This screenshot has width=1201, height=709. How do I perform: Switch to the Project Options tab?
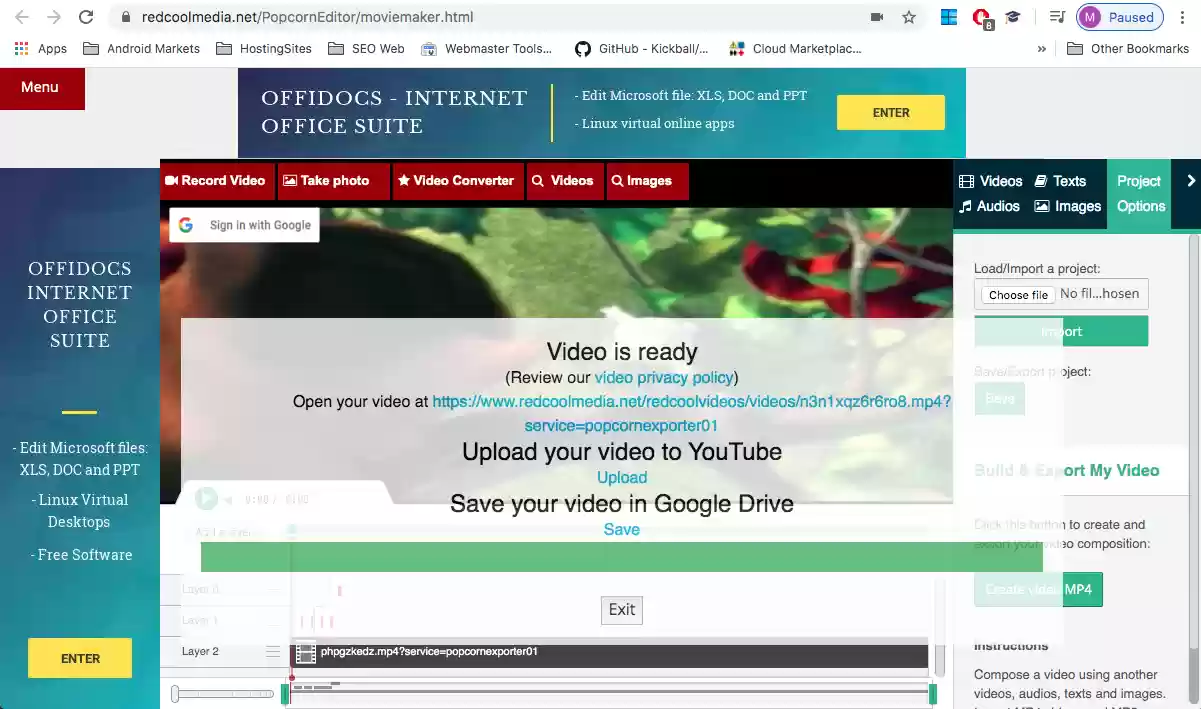click(x=1140, y=194)
